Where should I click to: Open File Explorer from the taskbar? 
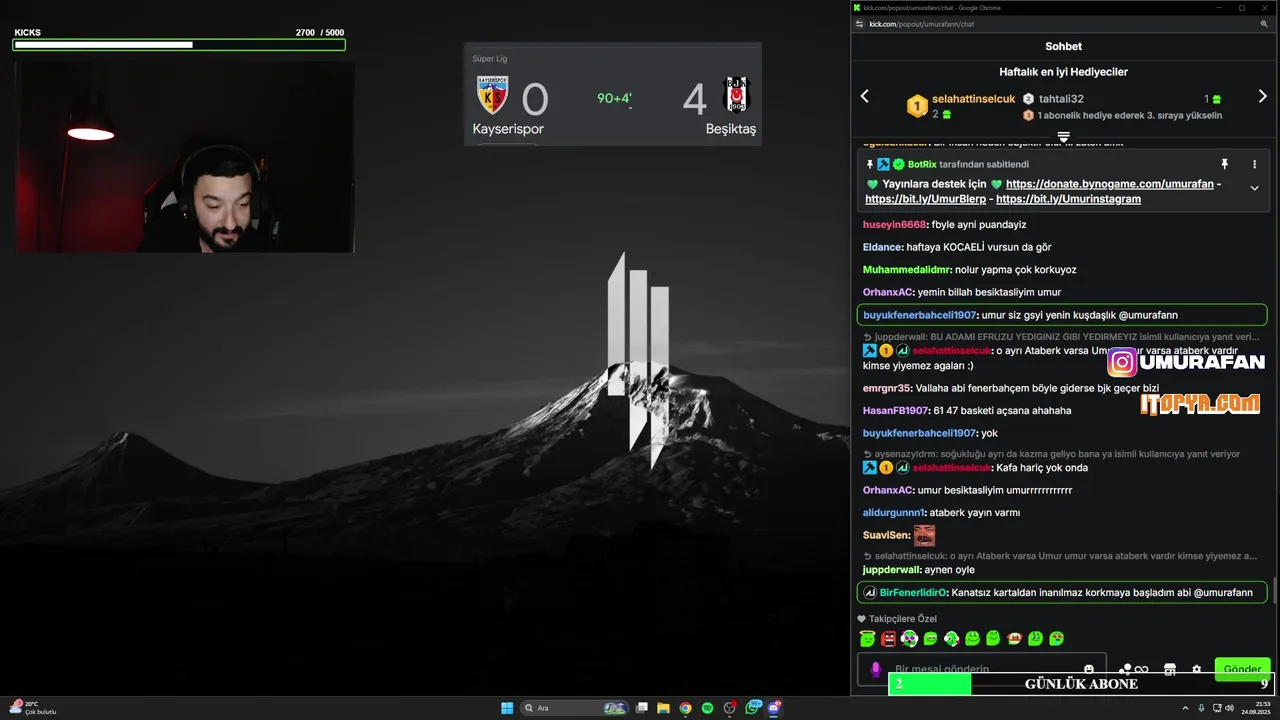coord(663,708)
